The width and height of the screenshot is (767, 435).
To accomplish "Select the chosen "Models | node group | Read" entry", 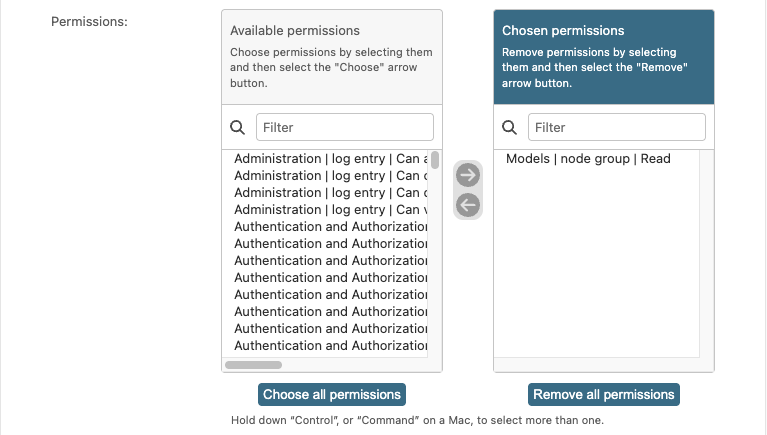I will tap(588, 159).
